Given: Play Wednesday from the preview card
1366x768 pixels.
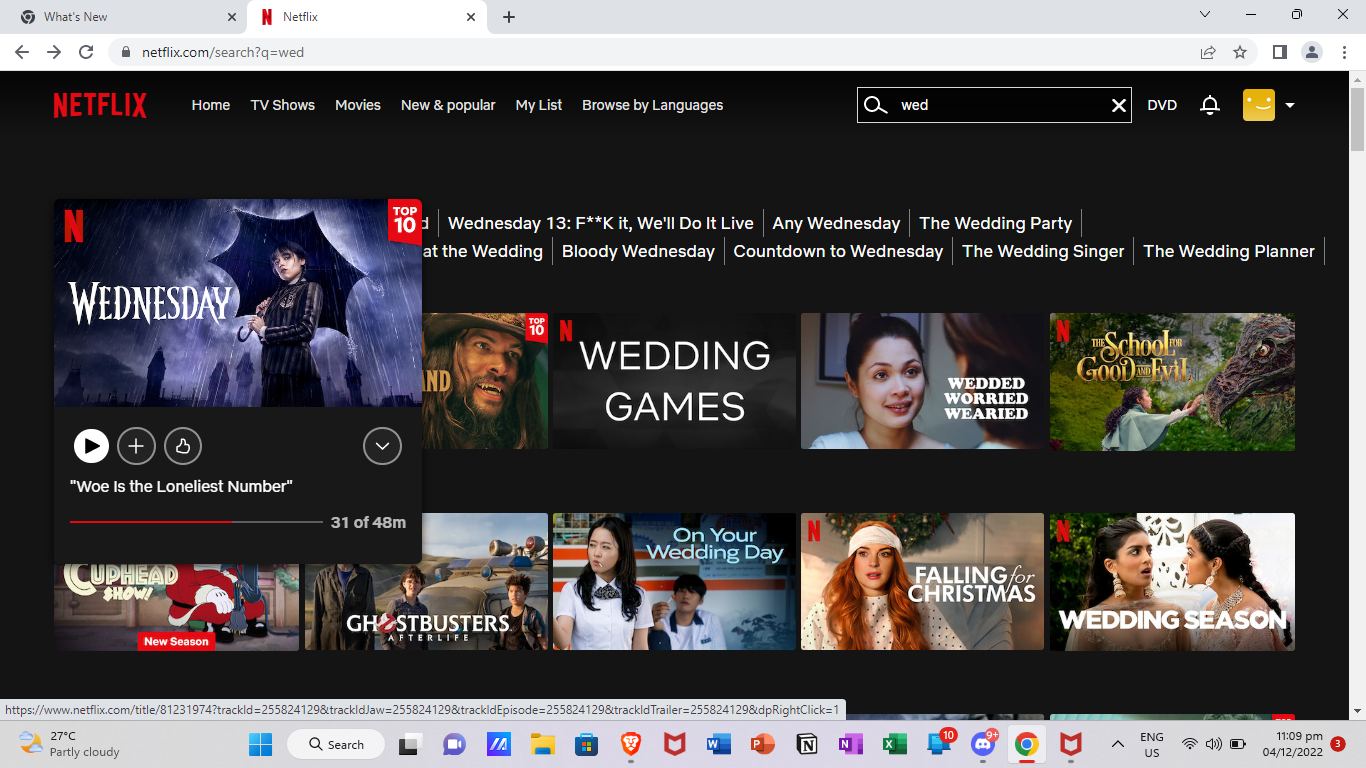Looking at the screenshot, I should [x=91, y=446].
